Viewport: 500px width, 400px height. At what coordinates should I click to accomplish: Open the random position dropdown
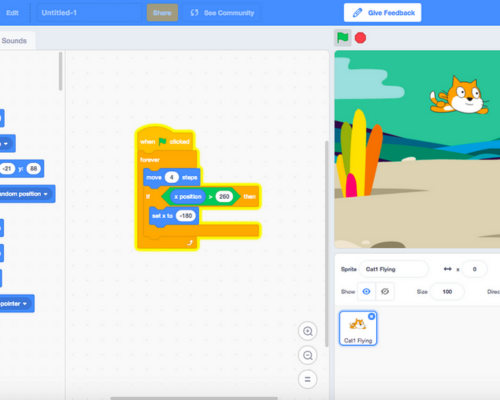pyautogui.click(x=46, y=194)
